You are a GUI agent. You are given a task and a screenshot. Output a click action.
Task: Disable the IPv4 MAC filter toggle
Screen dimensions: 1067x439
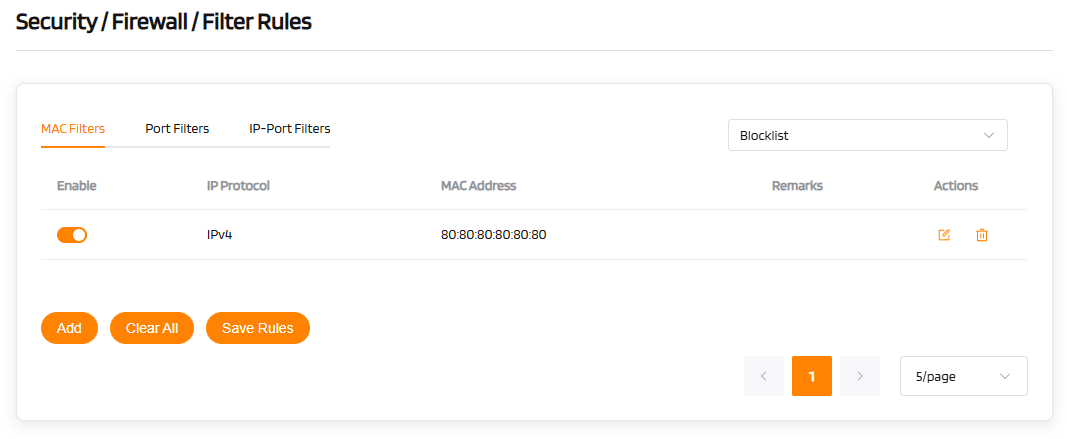tap(72, 235)
